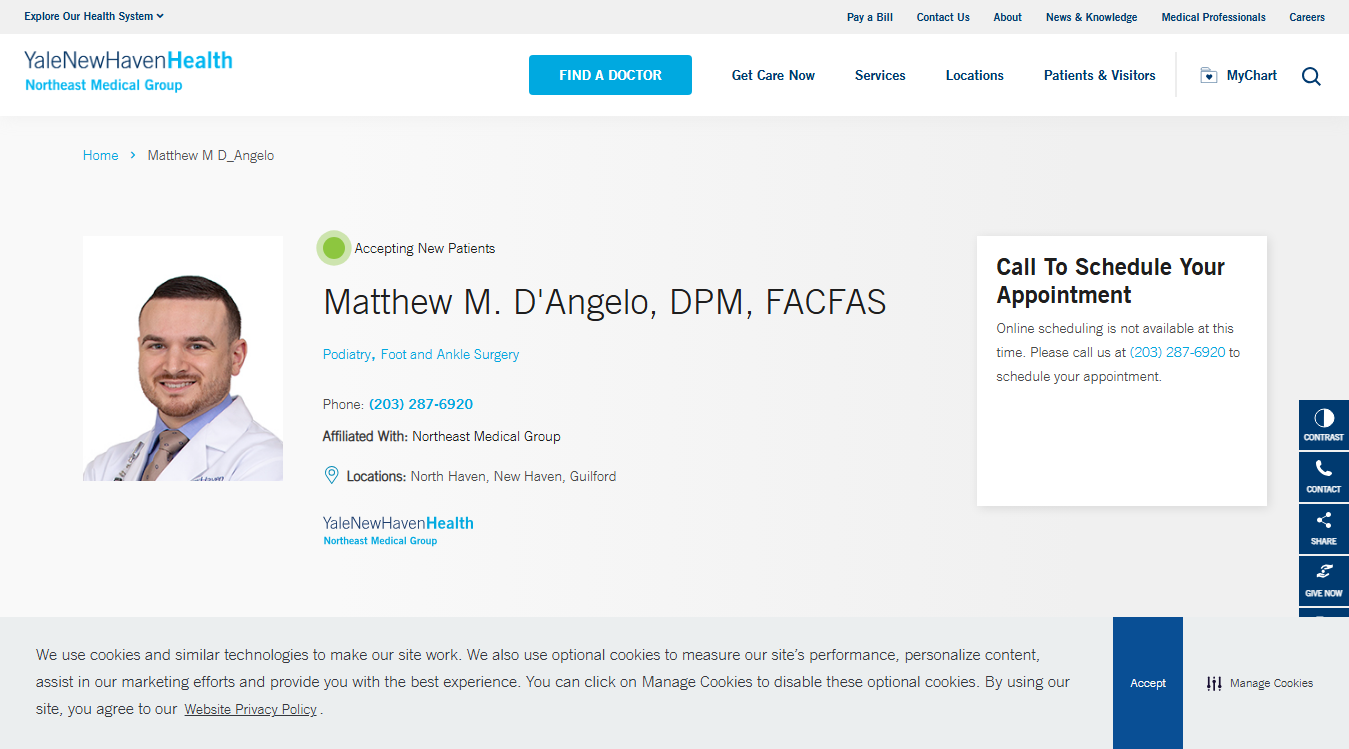Click the North Haven, New Haven, Guilford text

(x=513, y=476)
